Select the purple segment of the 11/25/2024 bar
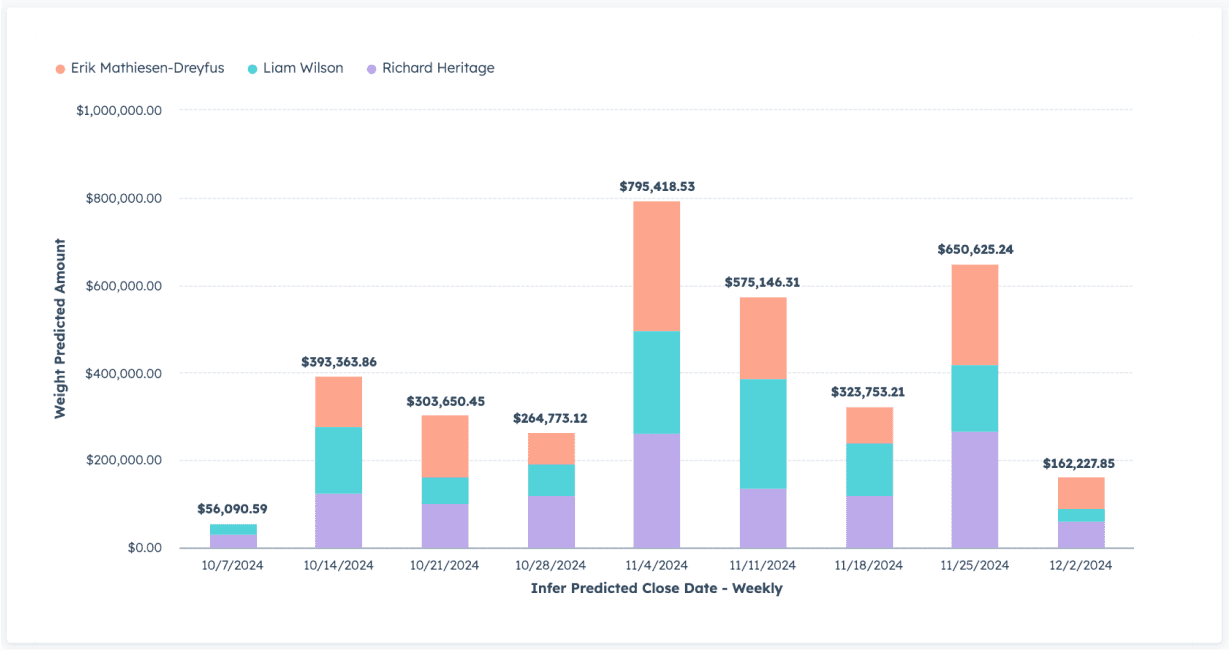This screenshot has height=650, width=1229. tap(975, 490)
